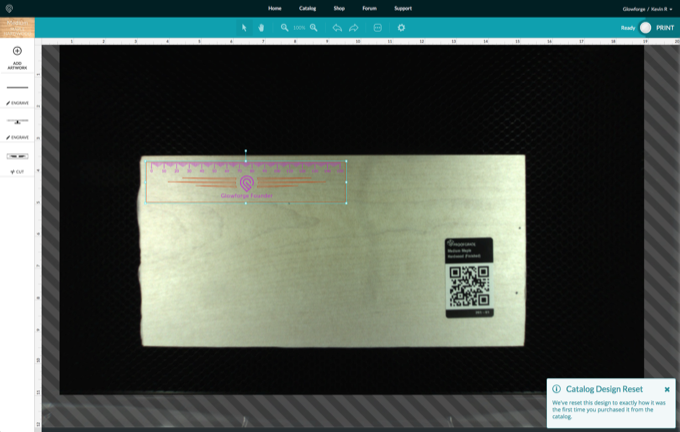680x432 pixels.
Task: Click the 100% zoom level value
Action: pyautogui.click(x=299, y=28)
